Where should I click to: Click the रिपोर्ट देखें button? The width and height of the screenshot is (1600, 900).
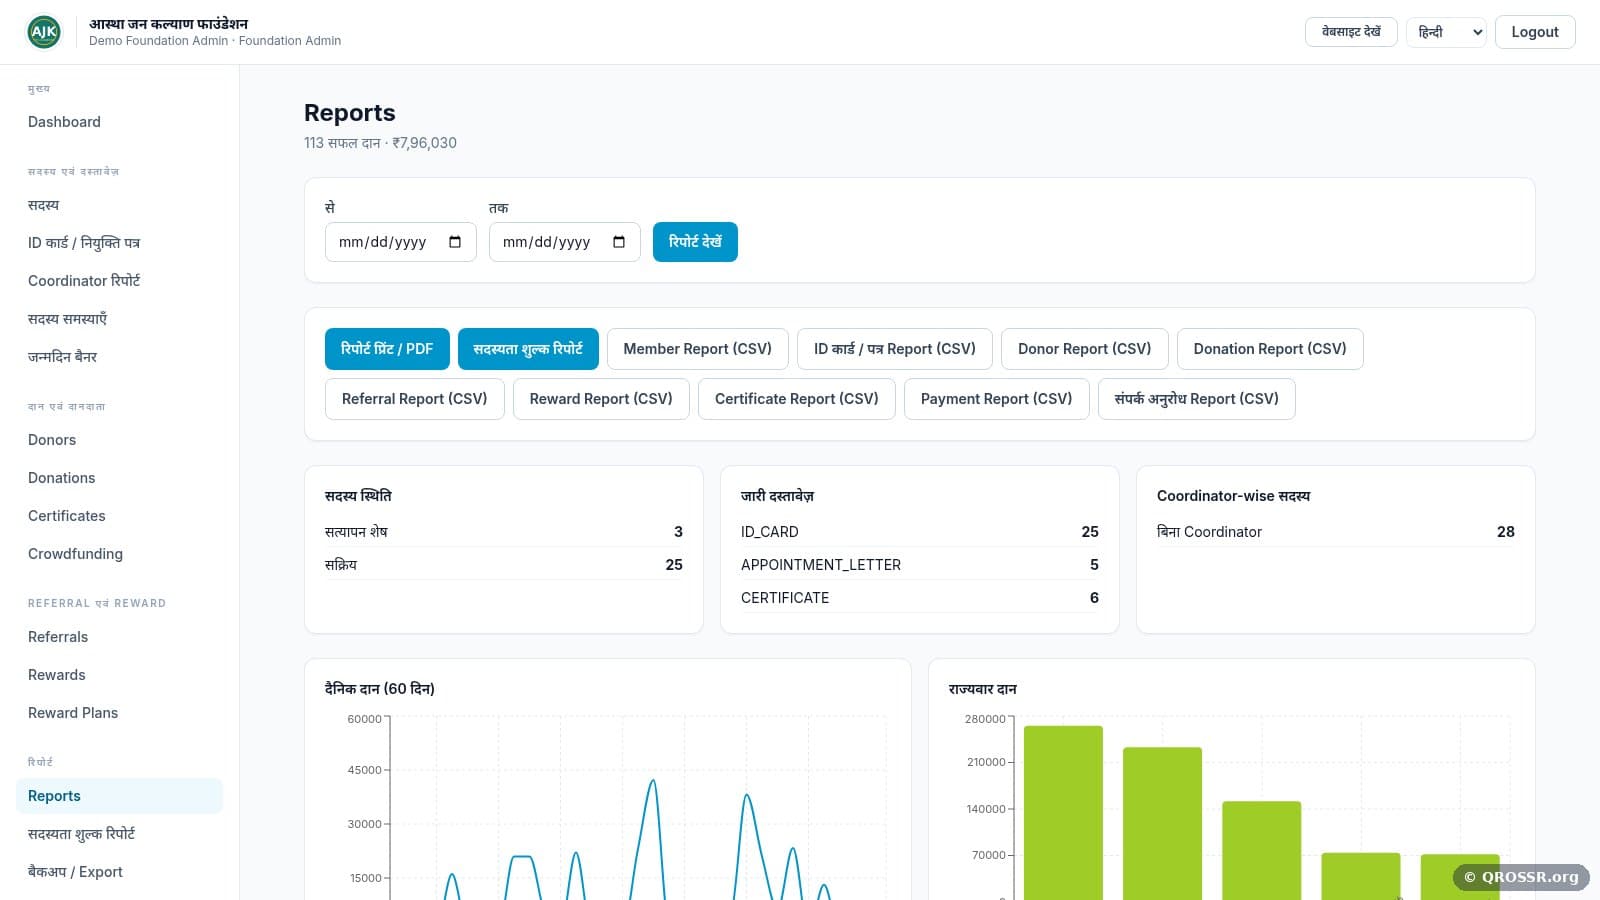click(695, 242)
